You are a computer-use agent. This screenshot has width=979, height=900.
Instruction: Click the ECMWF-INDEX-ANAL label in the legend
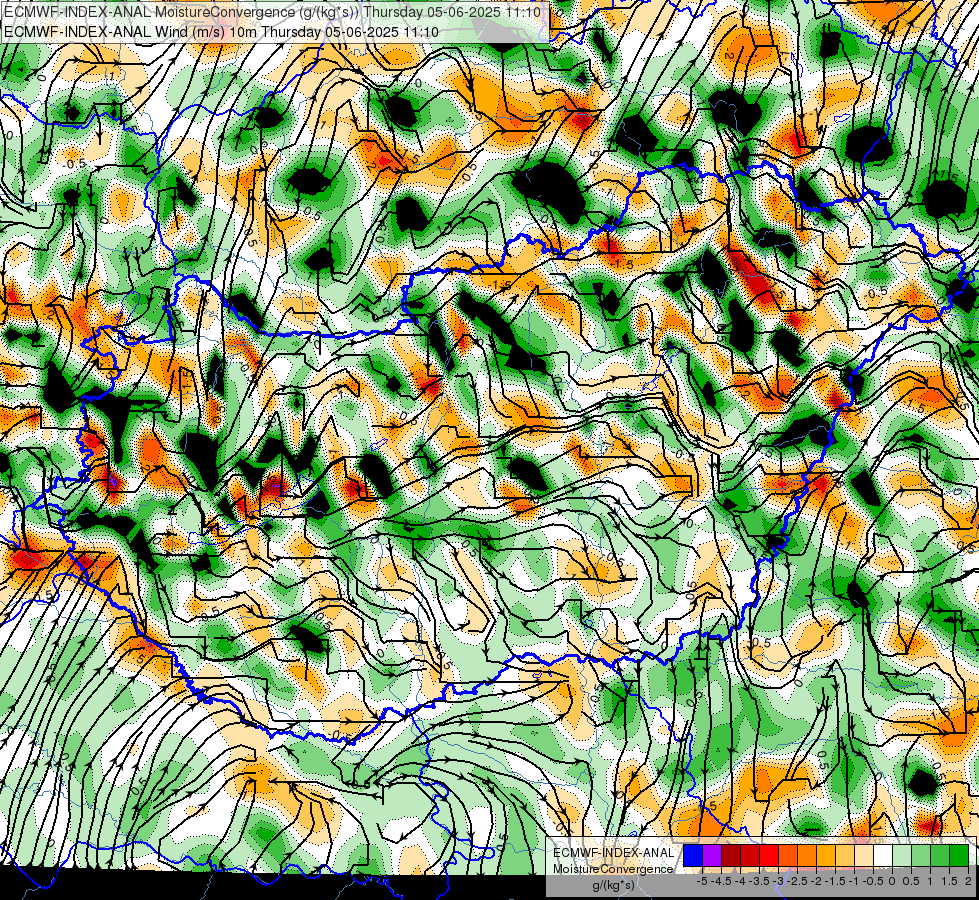click(x=613, y=853)
